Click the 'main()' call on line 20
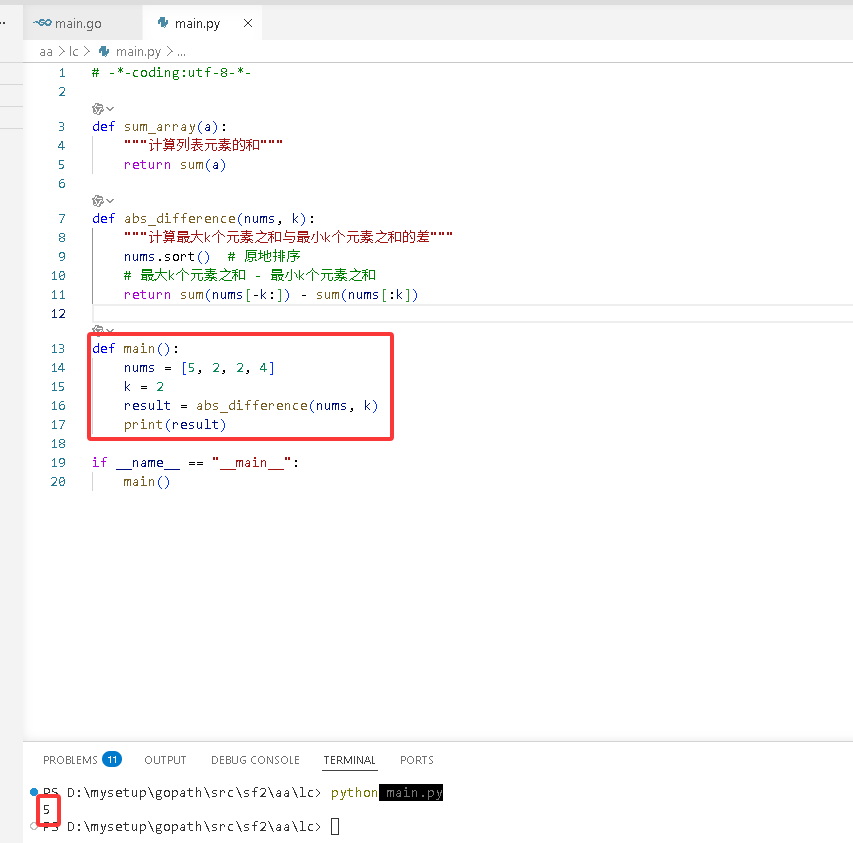Screen dimensions: 853x843 [147, 482]
